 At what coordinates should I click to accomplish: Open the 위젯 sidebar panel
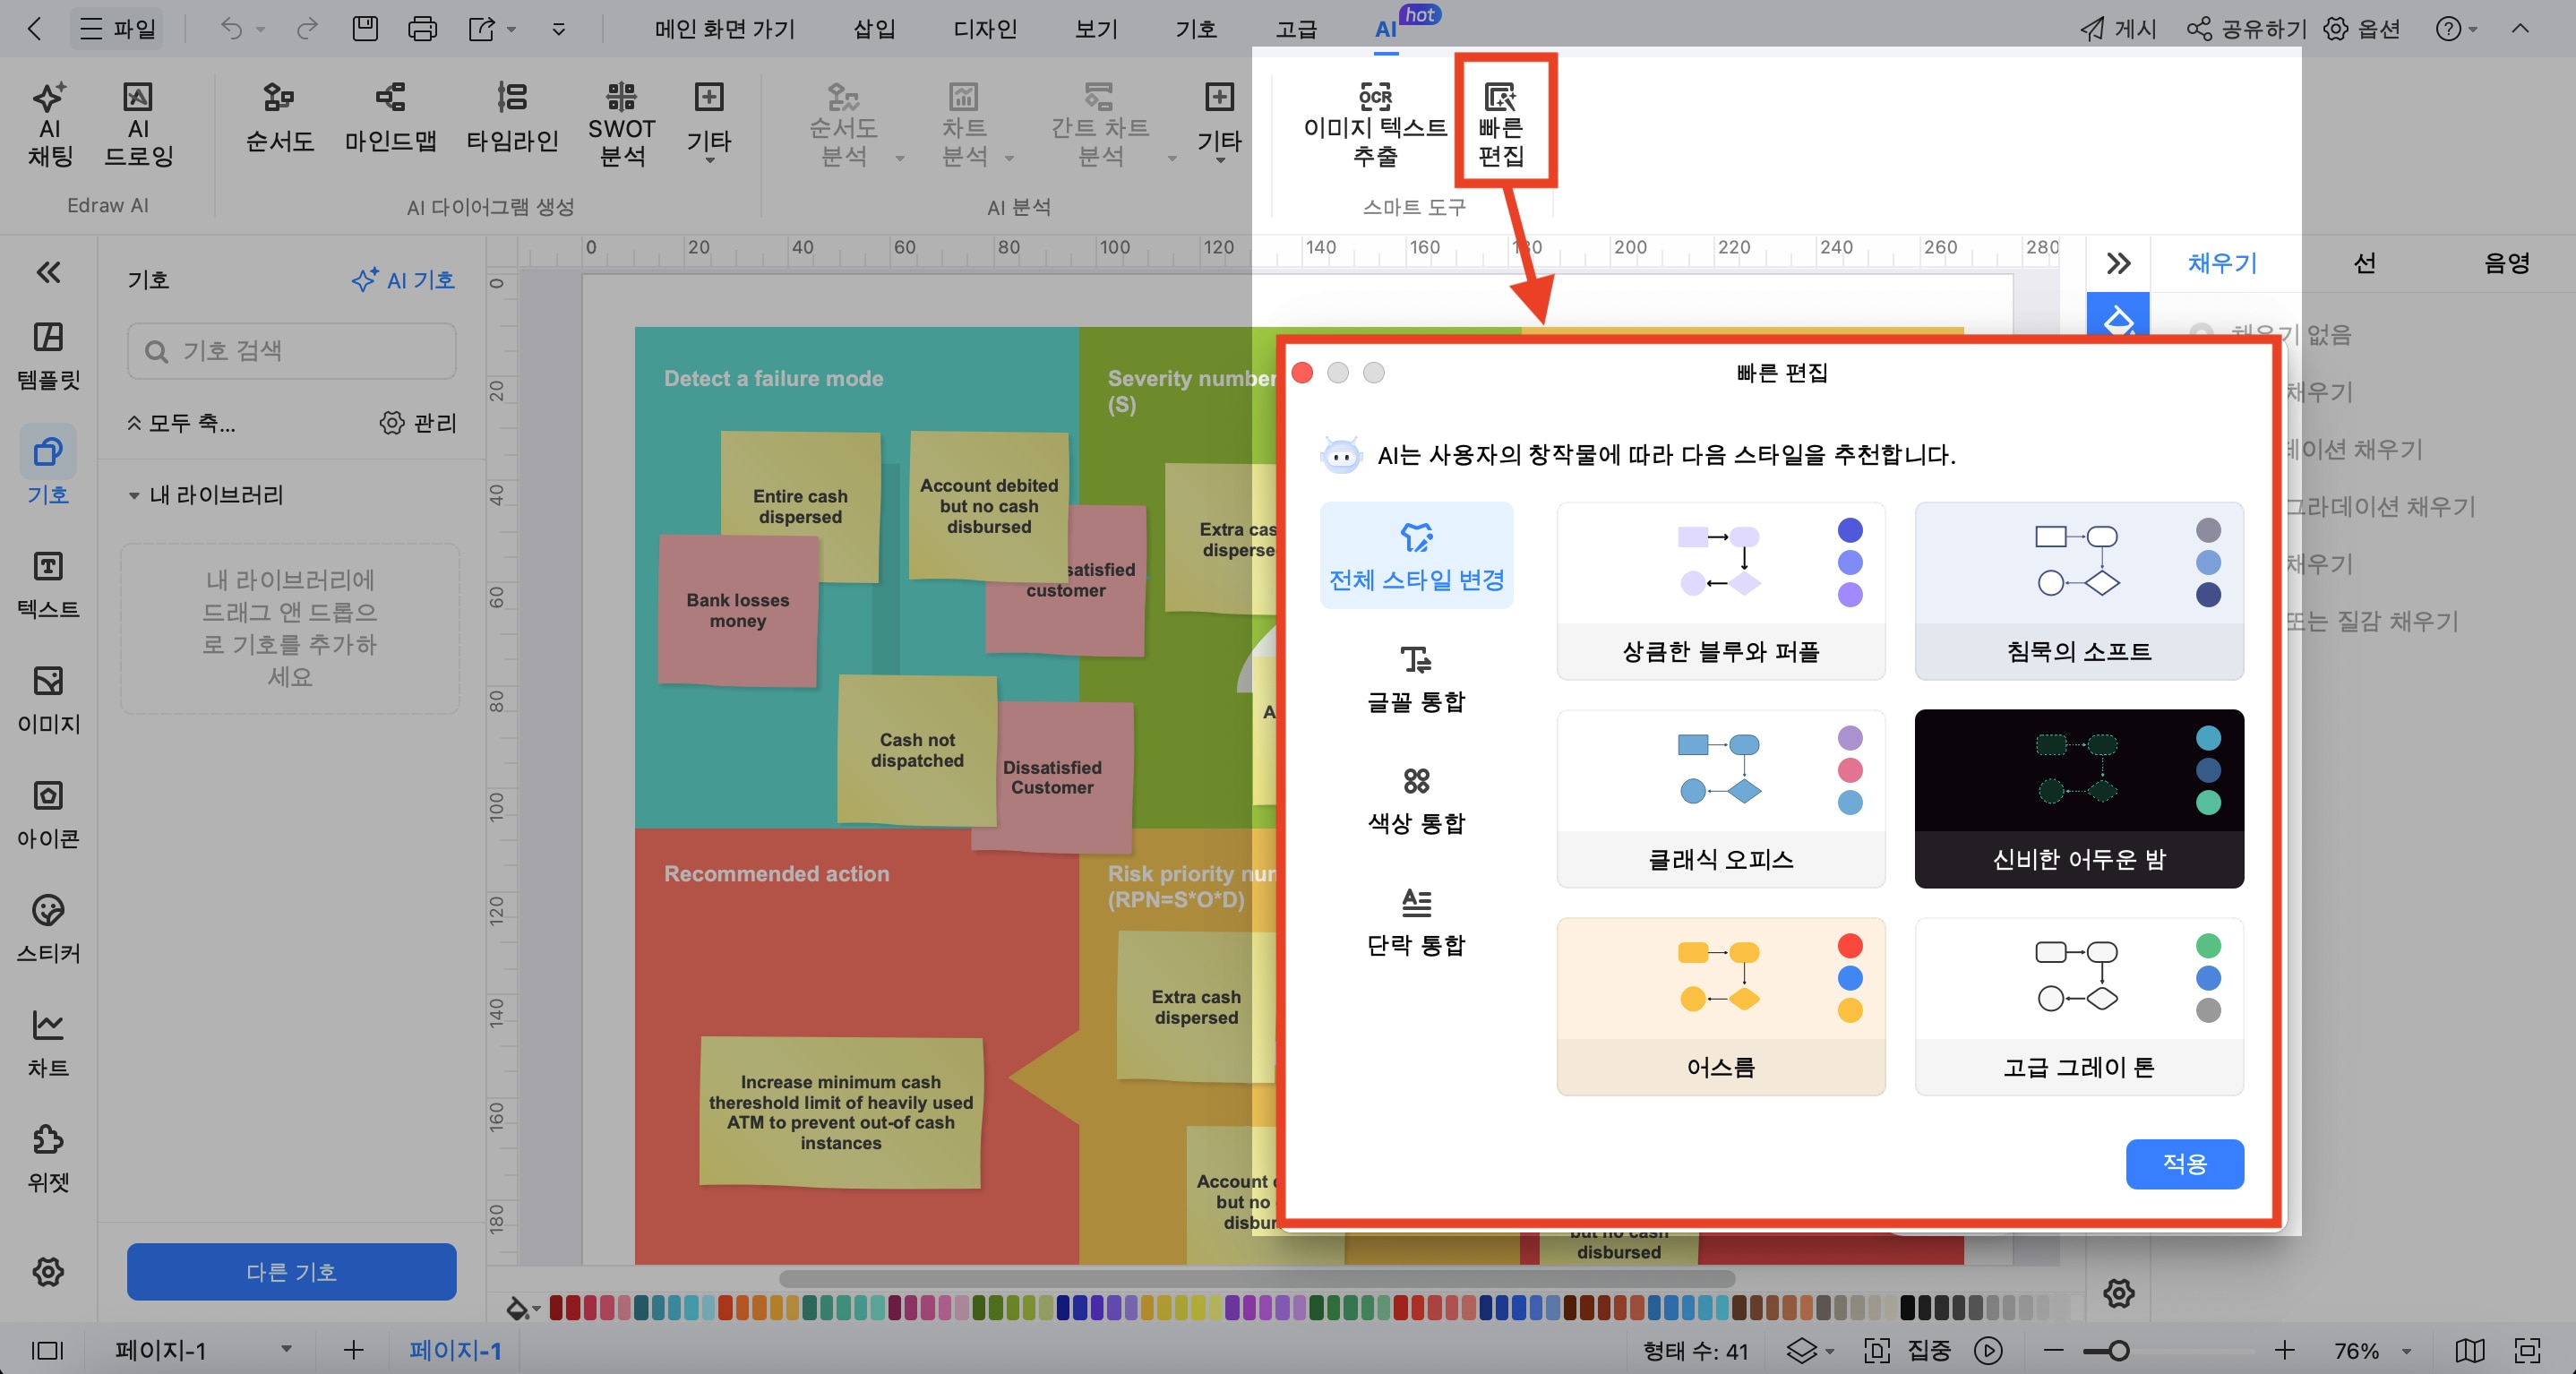(48, 1157)
